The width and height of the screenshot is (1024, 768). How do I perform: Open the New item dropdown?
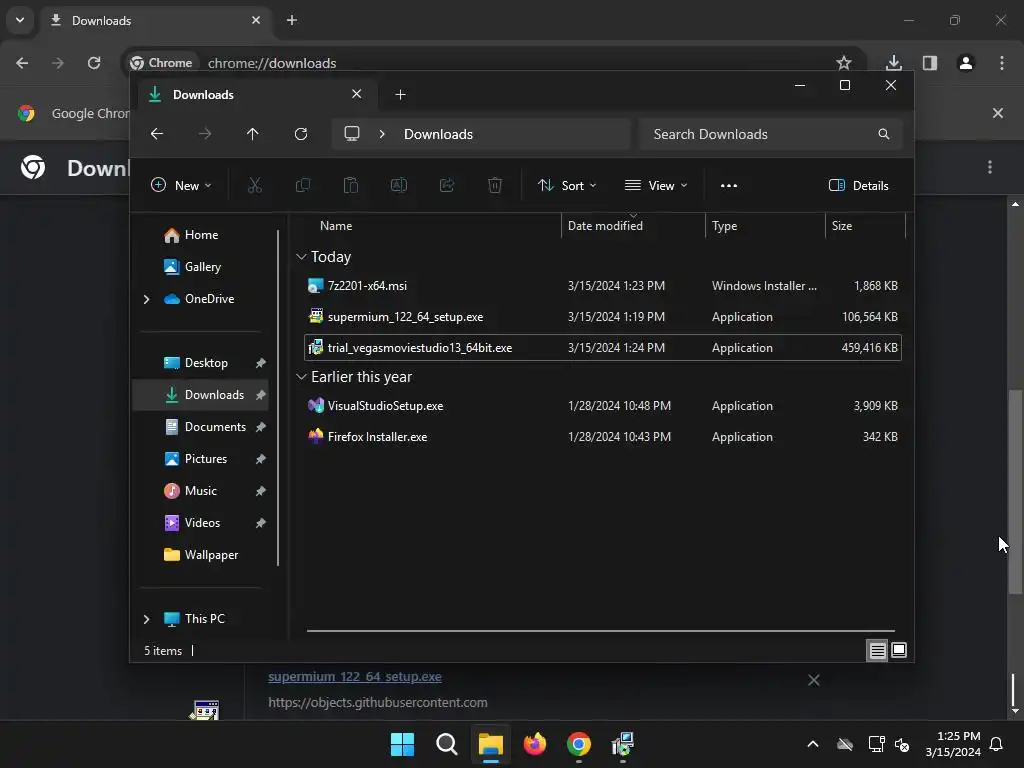(x=182, y=185)
